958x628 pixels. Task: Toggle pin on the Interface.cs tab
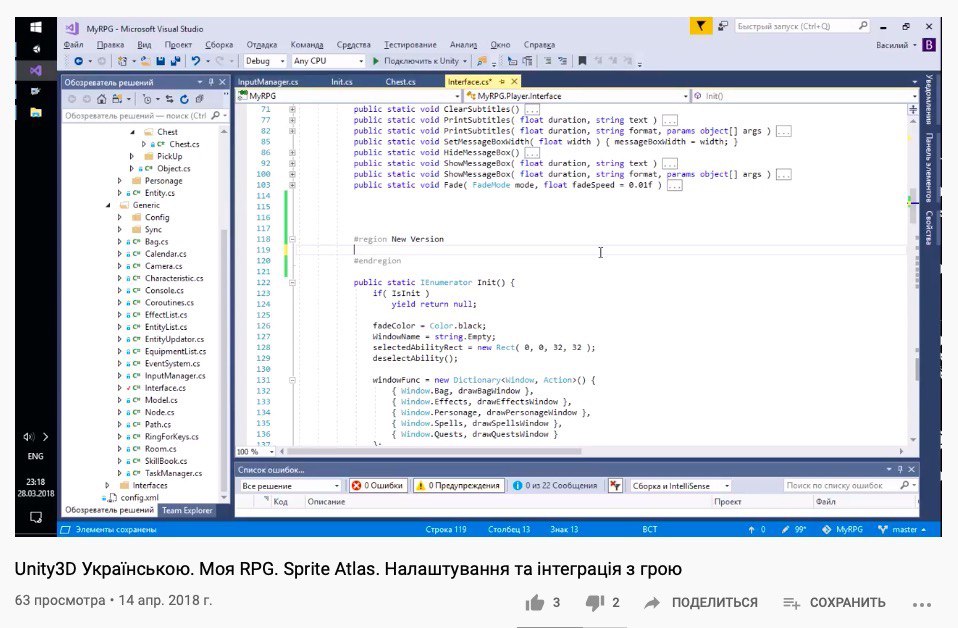pyautogui.click(x=502, y=82)
